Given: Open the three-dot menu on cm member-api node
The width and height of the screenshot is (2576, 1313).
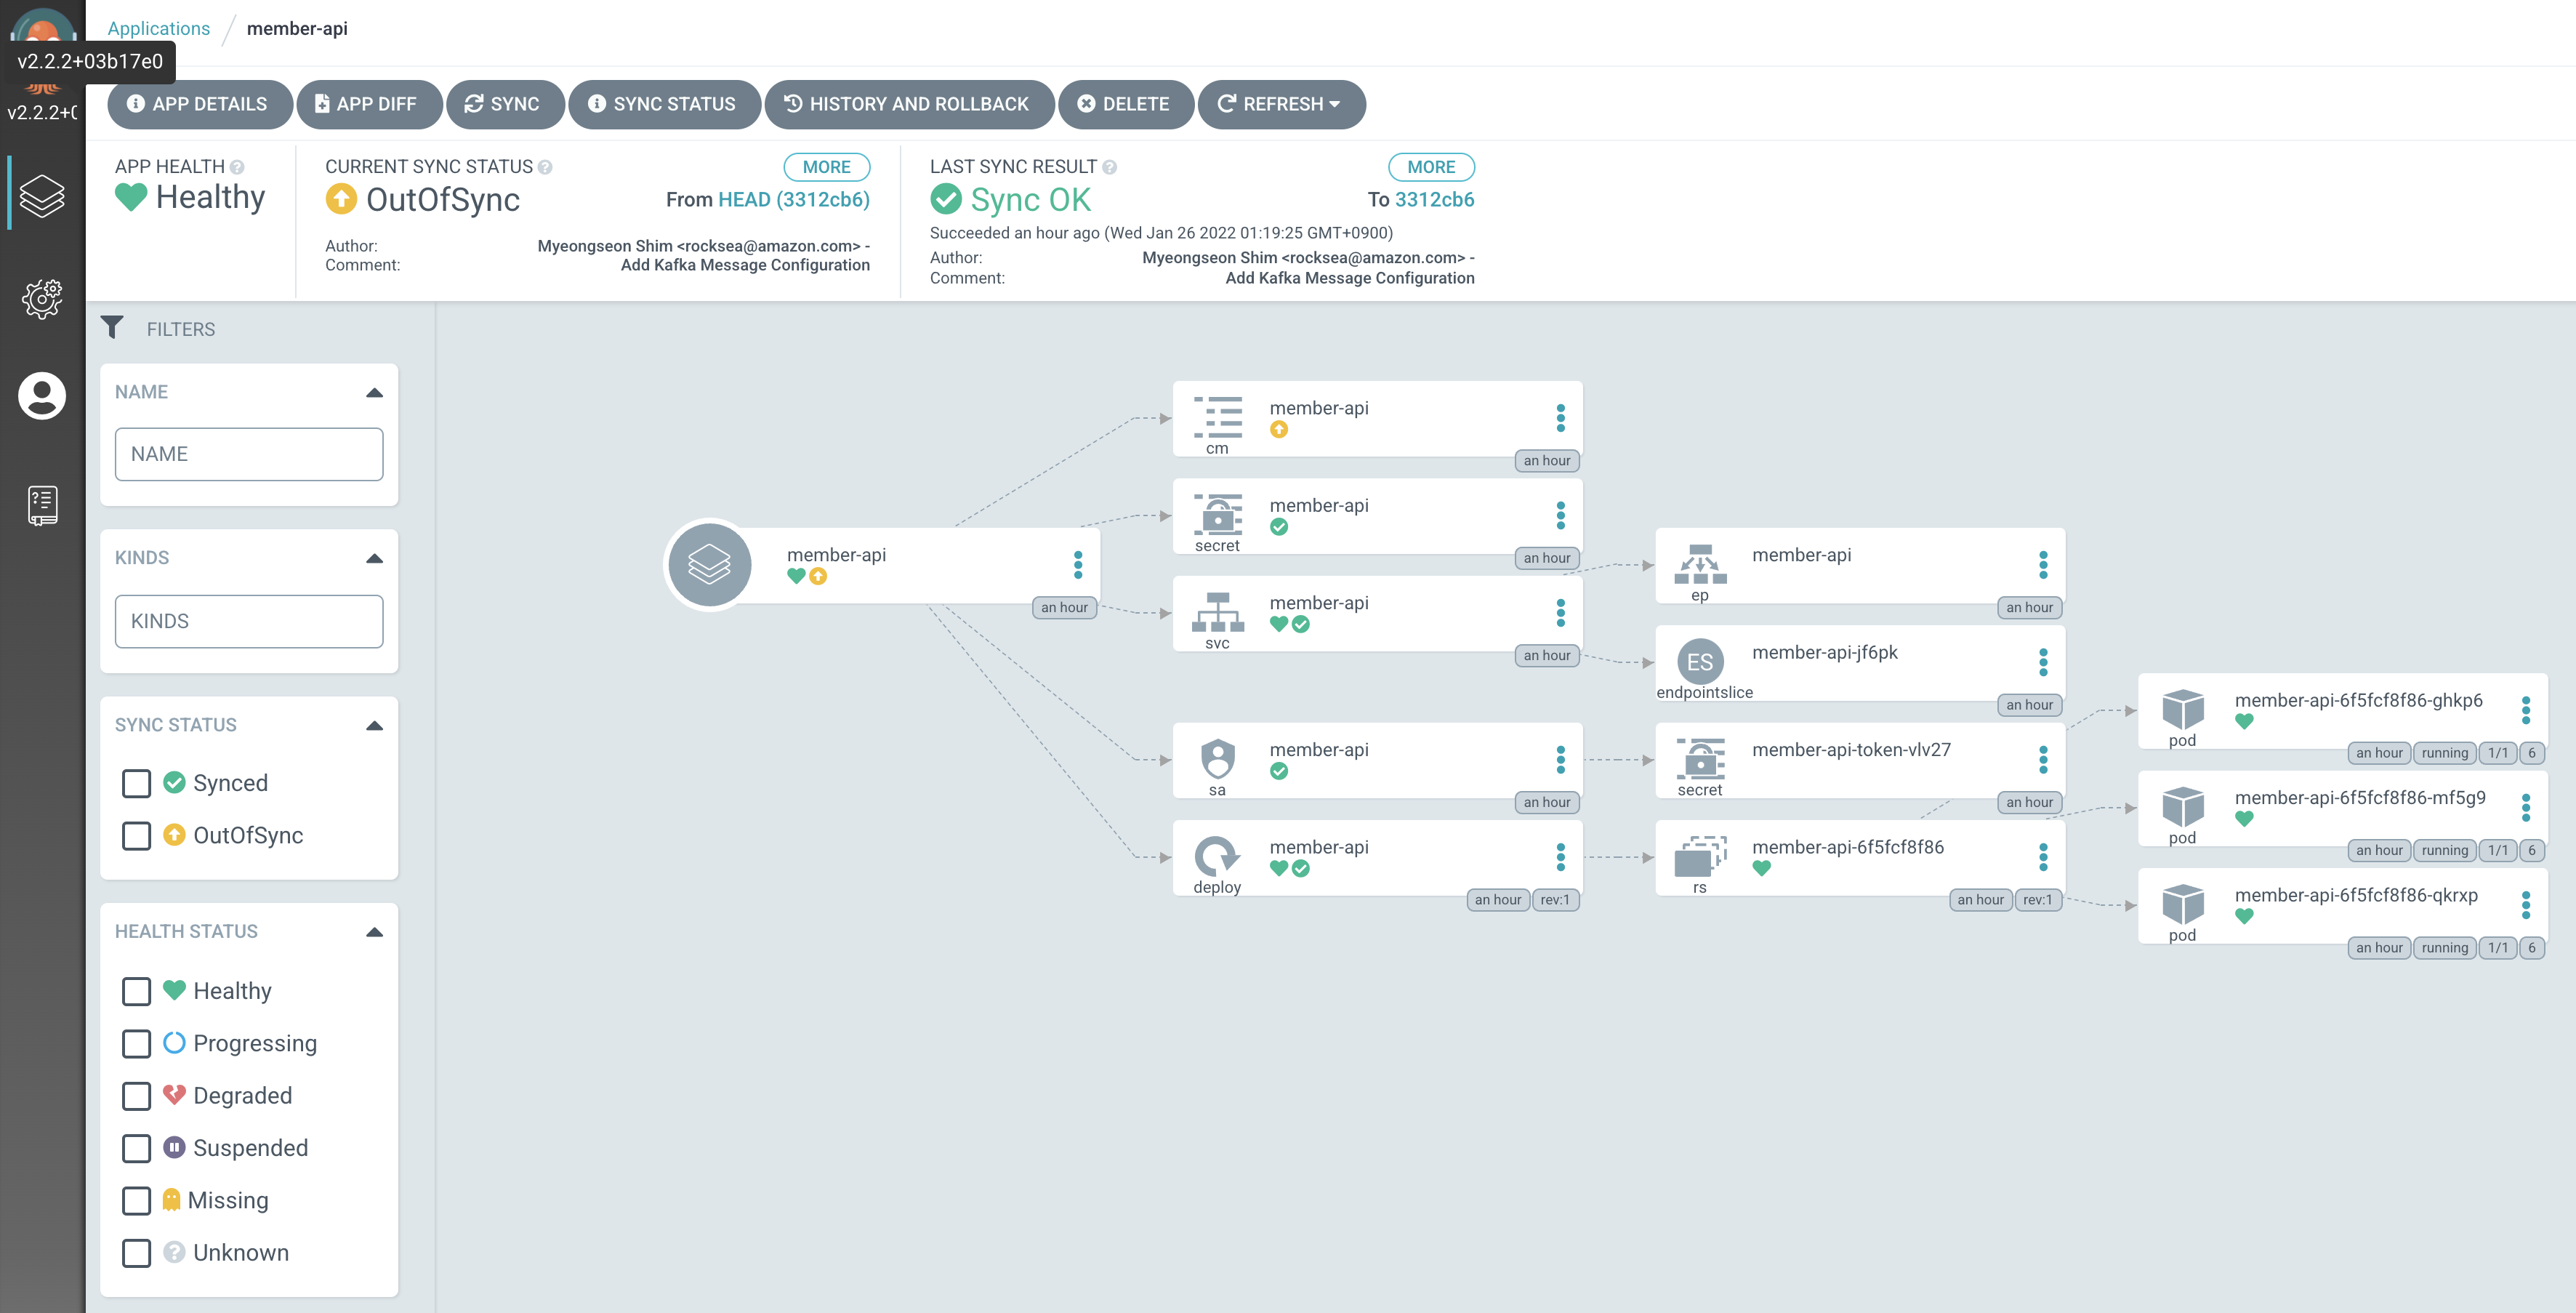Looking at the screenshot, I should pos(1560,418).
